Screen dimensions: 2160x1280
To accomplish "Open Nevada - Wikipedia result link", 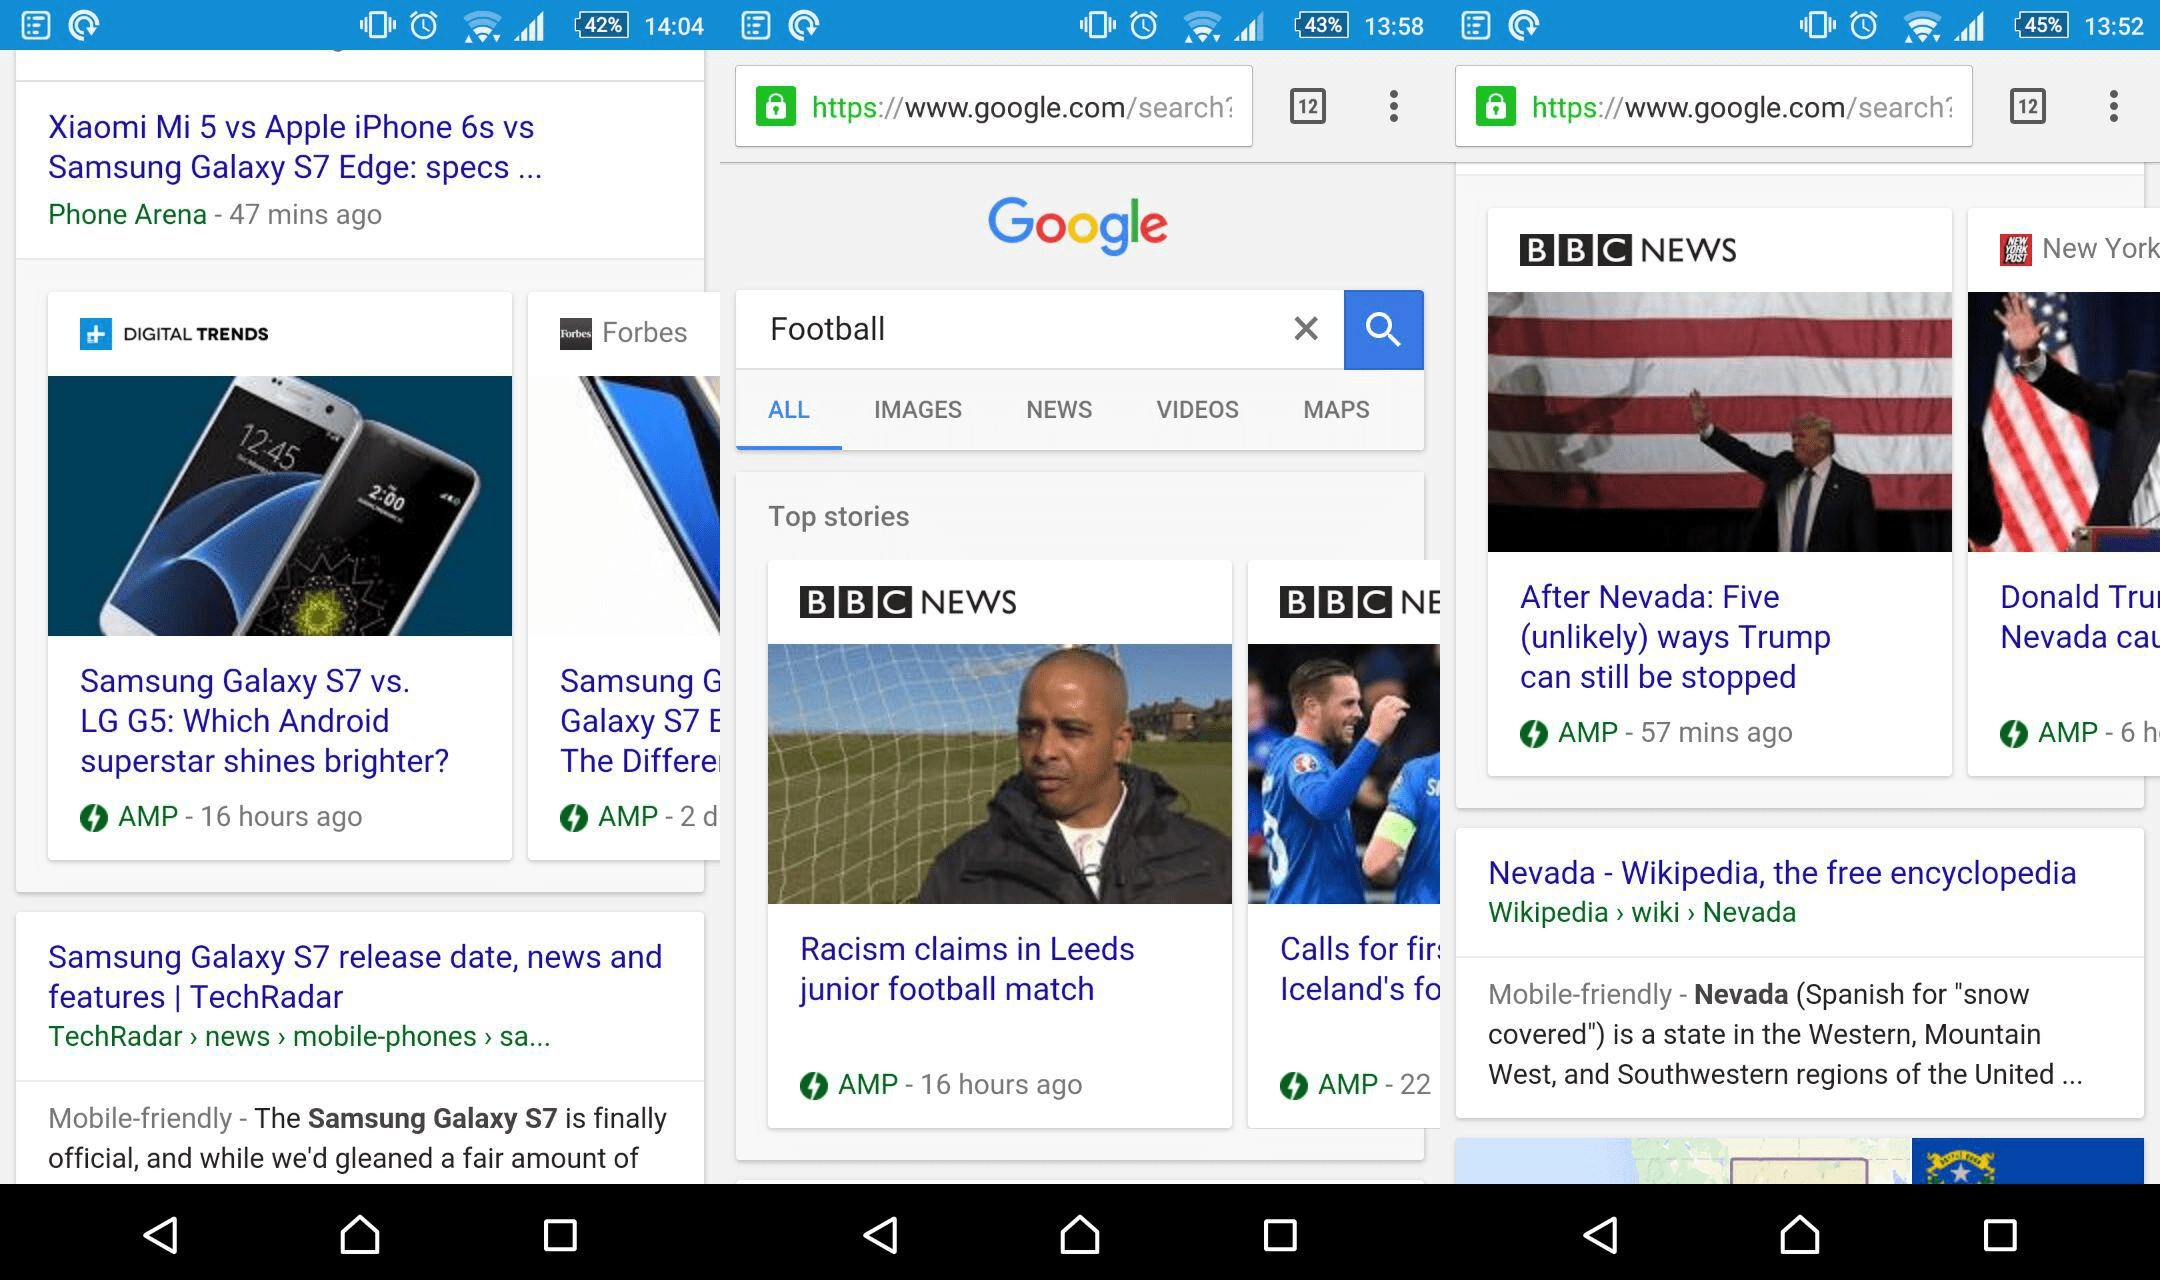I will pos(1782,873).
